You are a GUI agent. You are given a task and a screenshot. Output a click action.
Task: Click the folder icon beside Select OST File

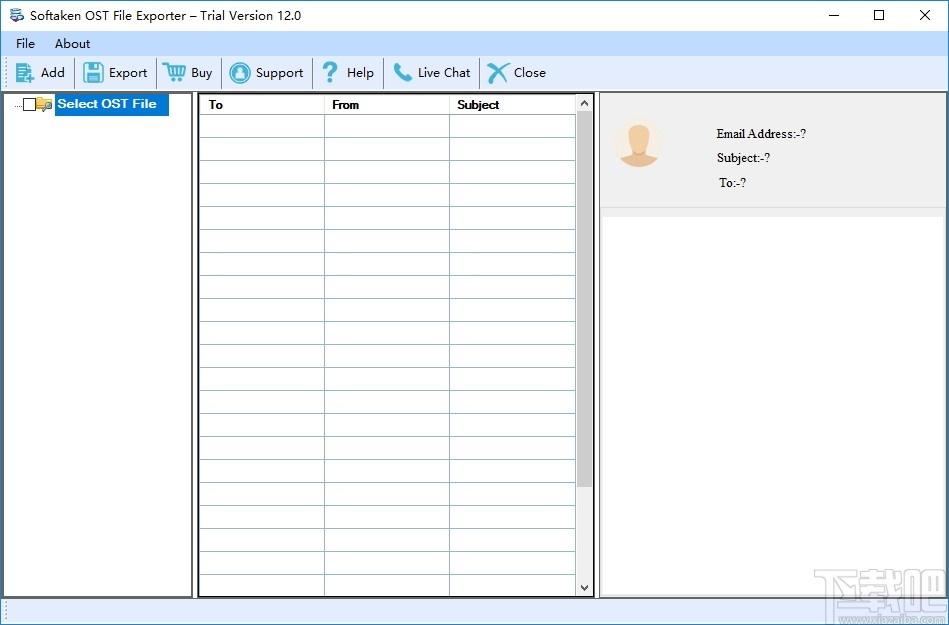click(44, 105)
